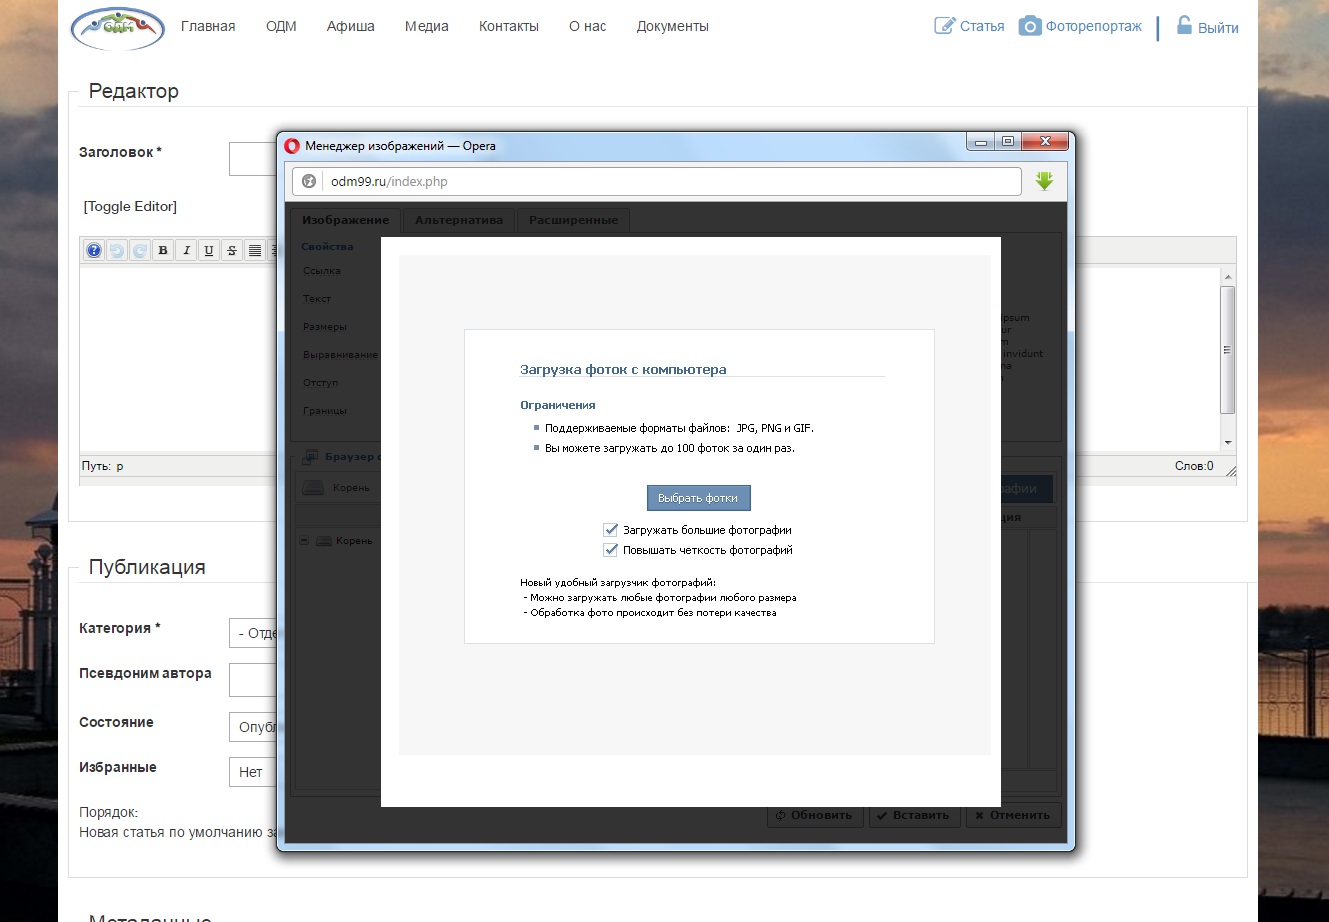The width and height of the screenshot is (1329, 922).
Task: Click the [Toggle Editor] link
Action: 130,206
